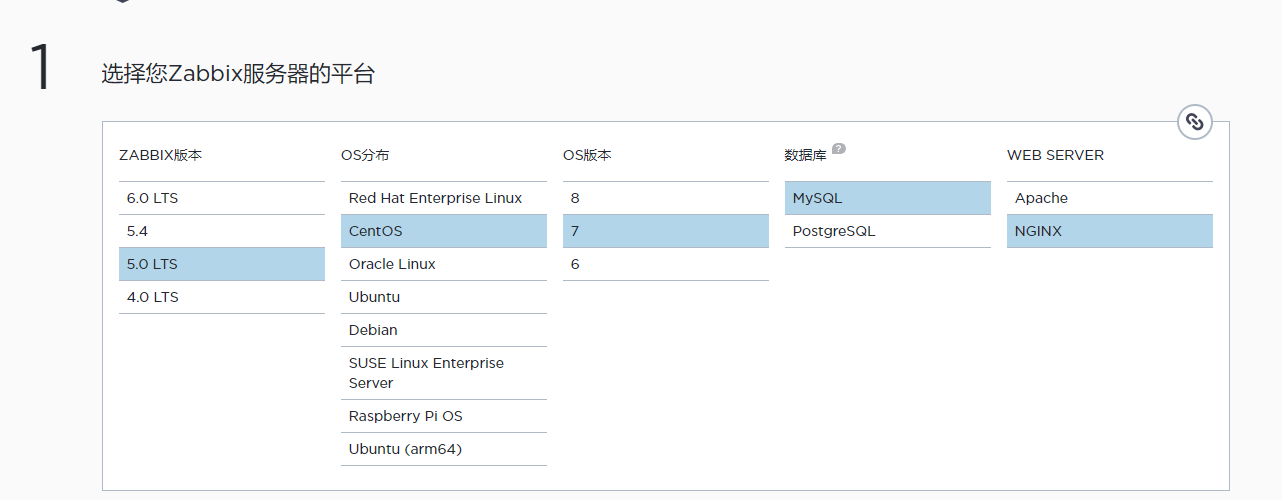Select OS version 8

(666, 198)
